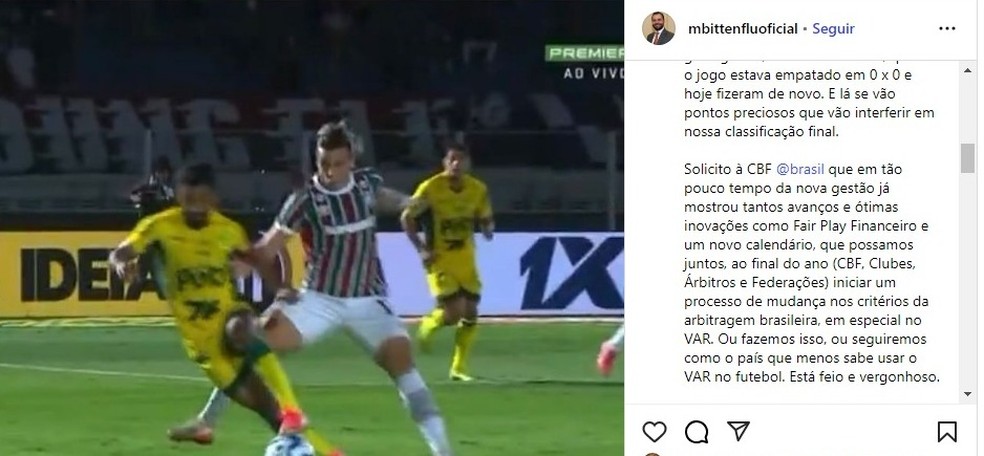The width and height of the screenshot is (984, 456).
Task: Click the soccer ball in the video
Action: pyautogui.click(x=289, y=447)
